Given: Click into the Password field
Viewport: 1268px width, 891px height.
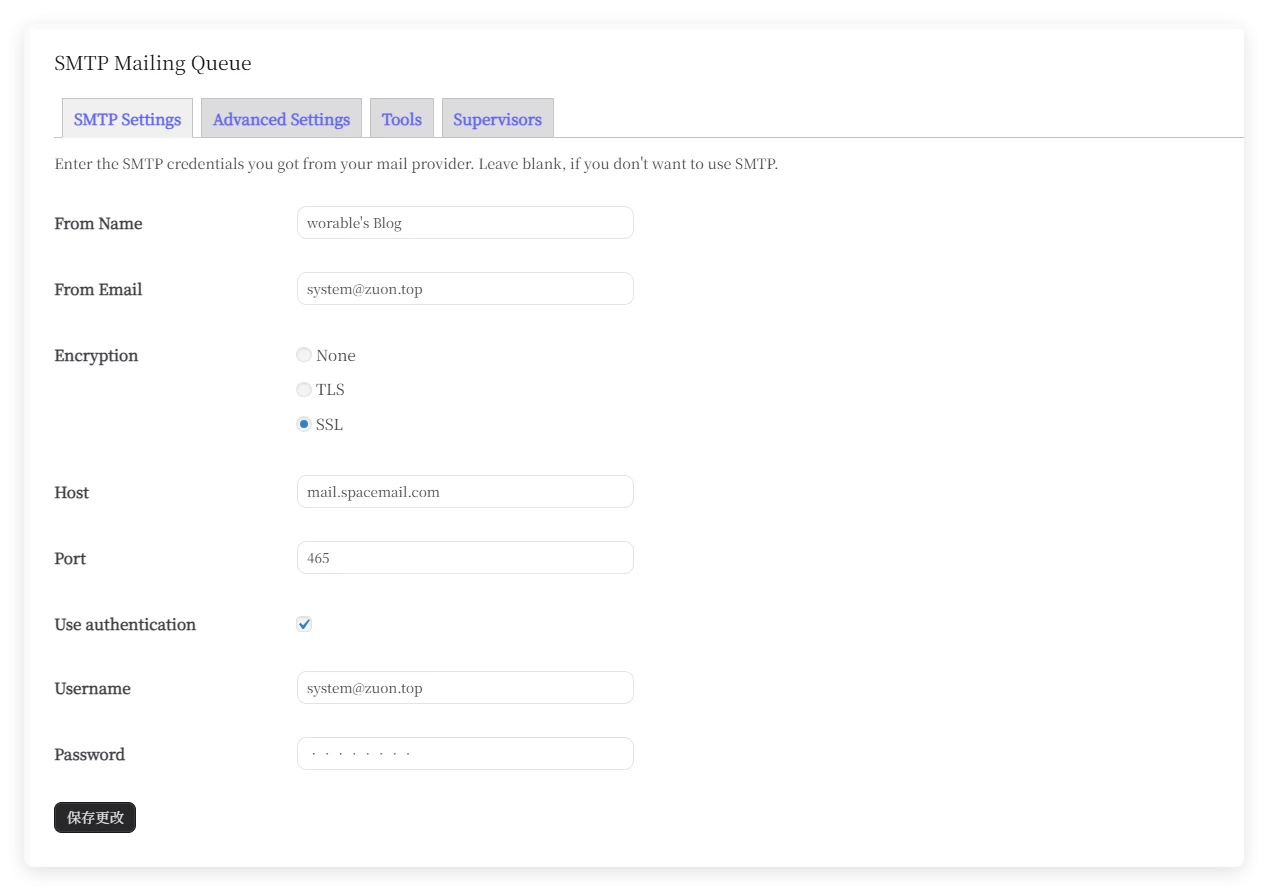Looking at the screenshot, I should click(x=465, y=754).
